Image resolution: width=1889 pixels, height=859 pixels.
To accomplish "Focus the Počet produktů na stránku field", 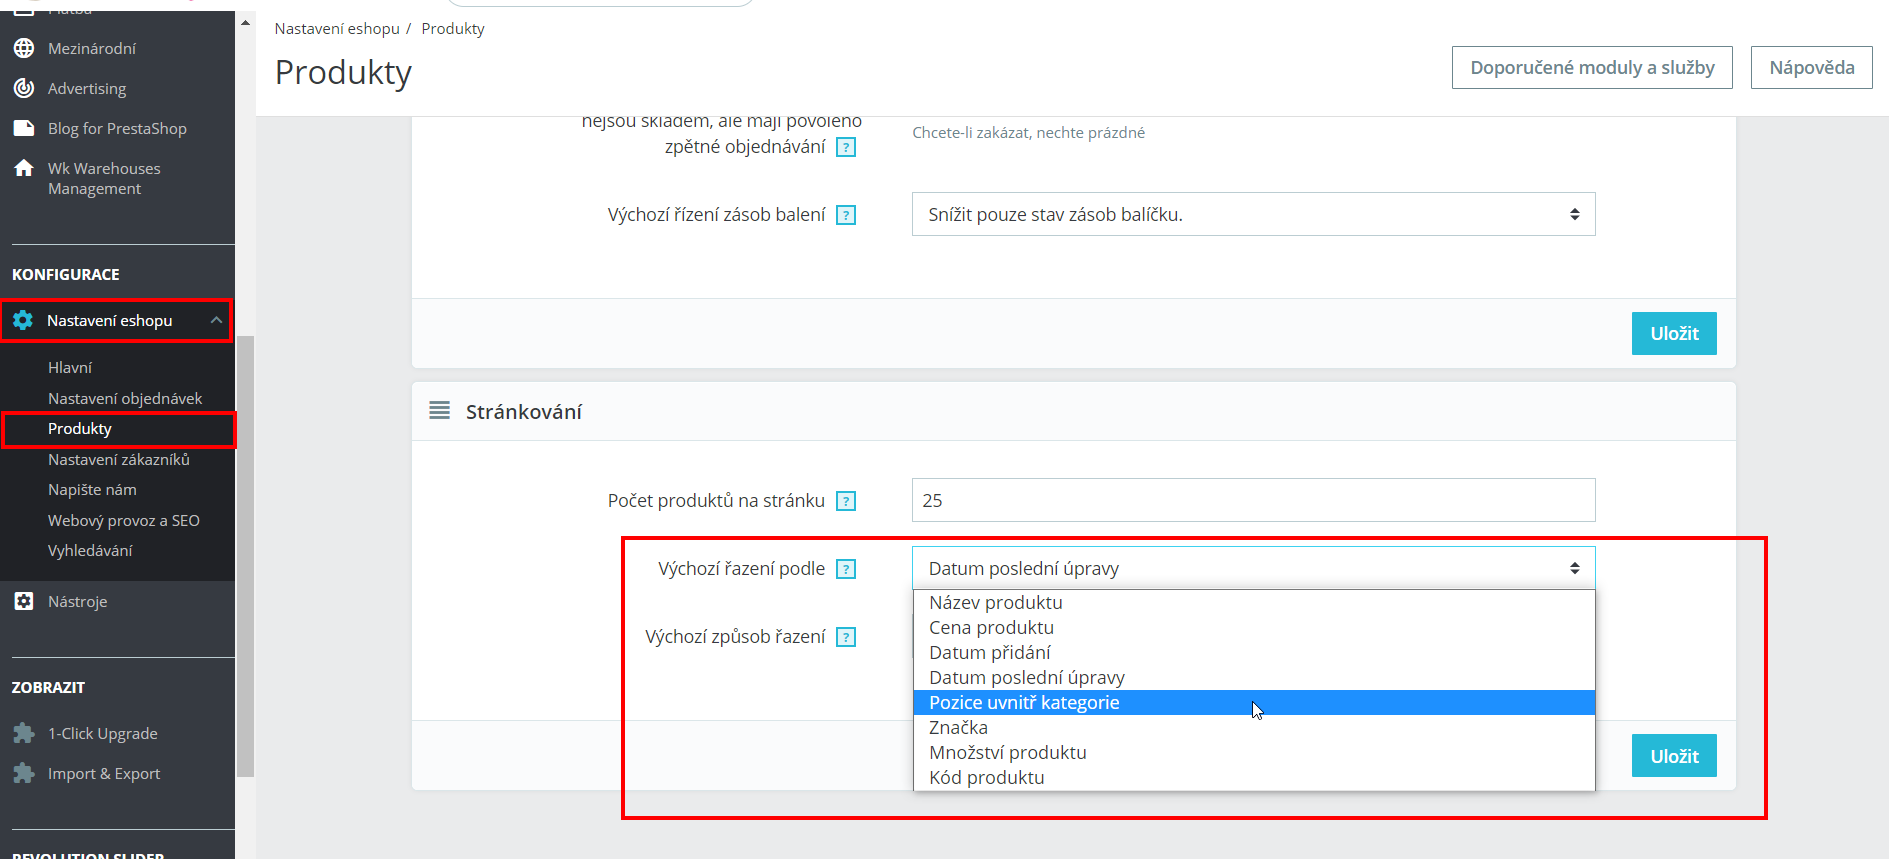I will point(1253,500).
